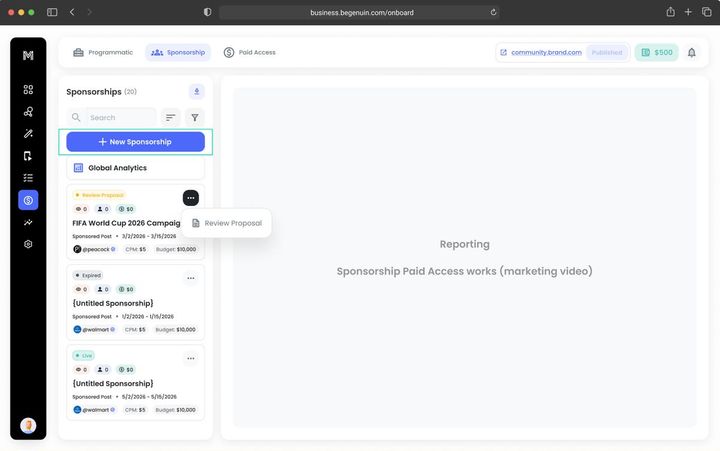Screen dimensions: 720x451
Task: Click the Reporting heading in main panel
Action: coord(465,244)
